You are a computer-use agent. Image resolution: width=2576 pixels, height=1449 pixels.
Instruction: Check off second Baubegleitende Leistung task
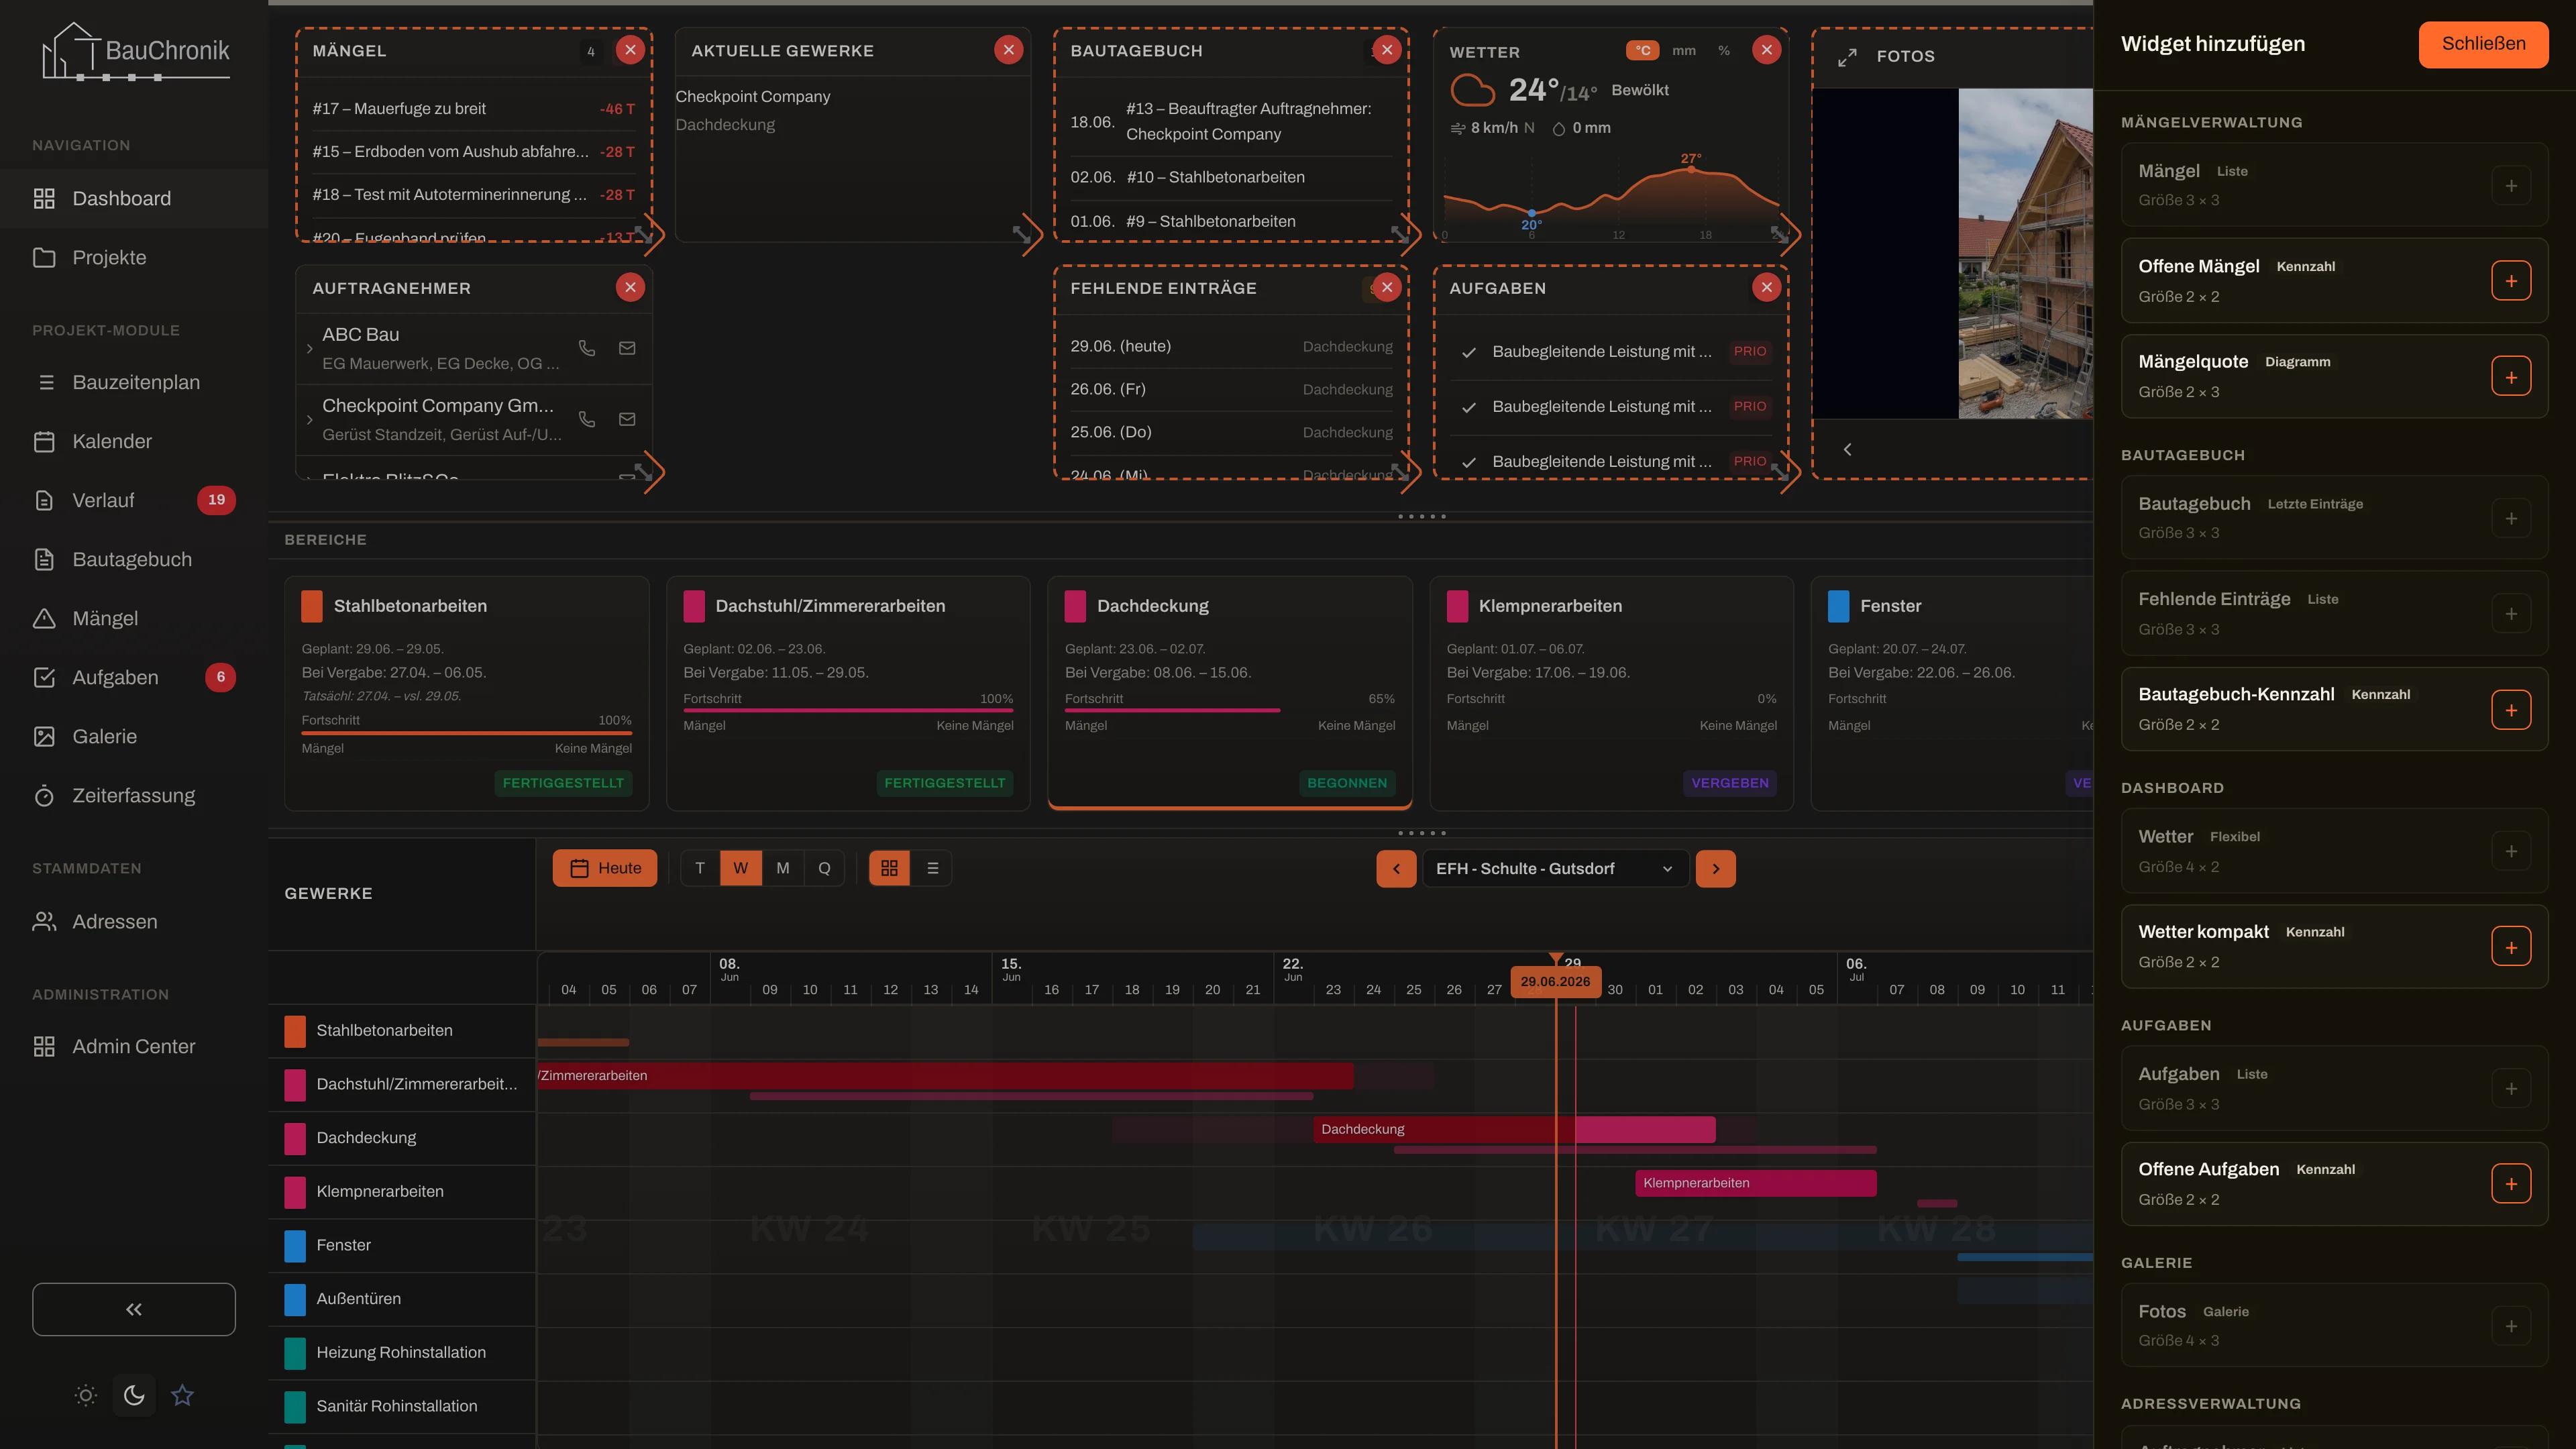(x=1469, y=407)
